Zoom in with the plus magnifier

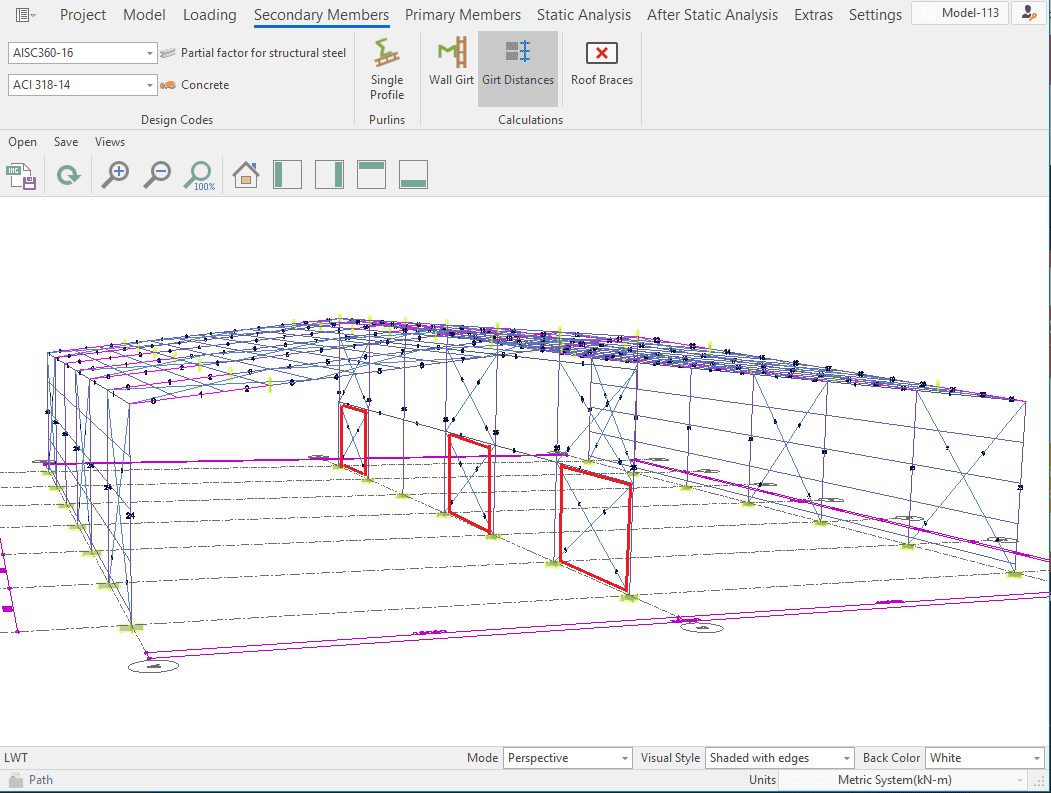tap(115, 176)
